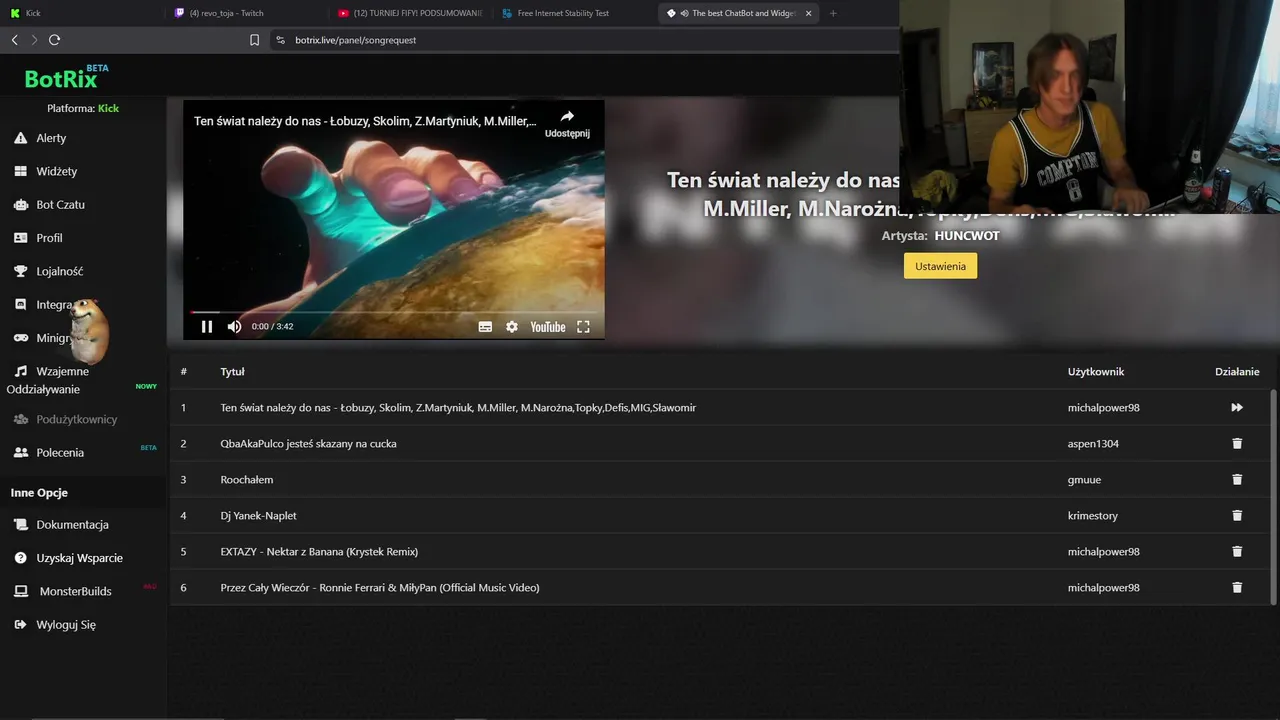The image size is (1280, 720).
Task: Open Widżety in the sidebar
Action: (x=56, y=171)
